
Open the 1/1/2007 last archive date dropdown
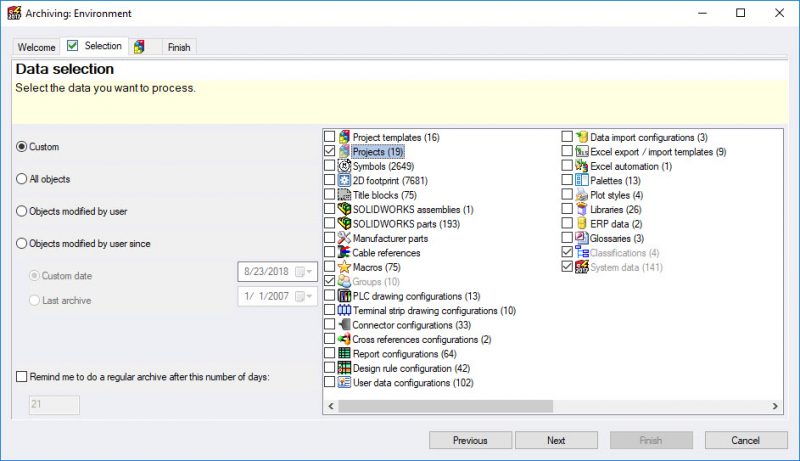pos(304,296)
